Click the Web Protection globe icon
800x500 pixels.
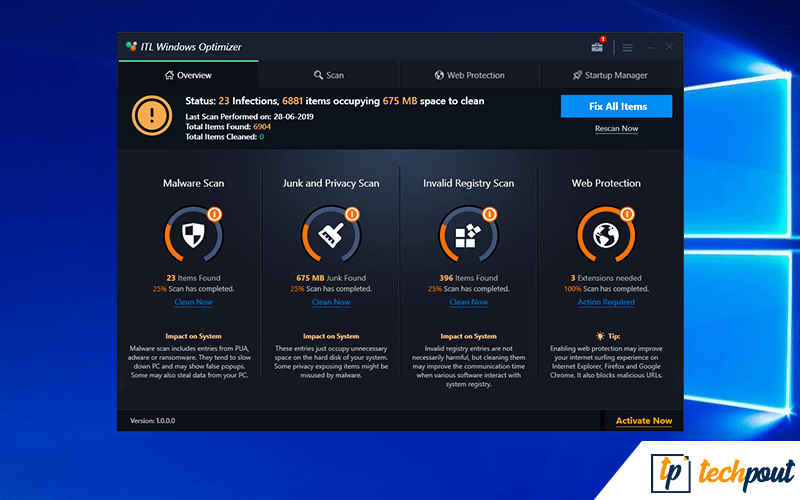point(606,236)
